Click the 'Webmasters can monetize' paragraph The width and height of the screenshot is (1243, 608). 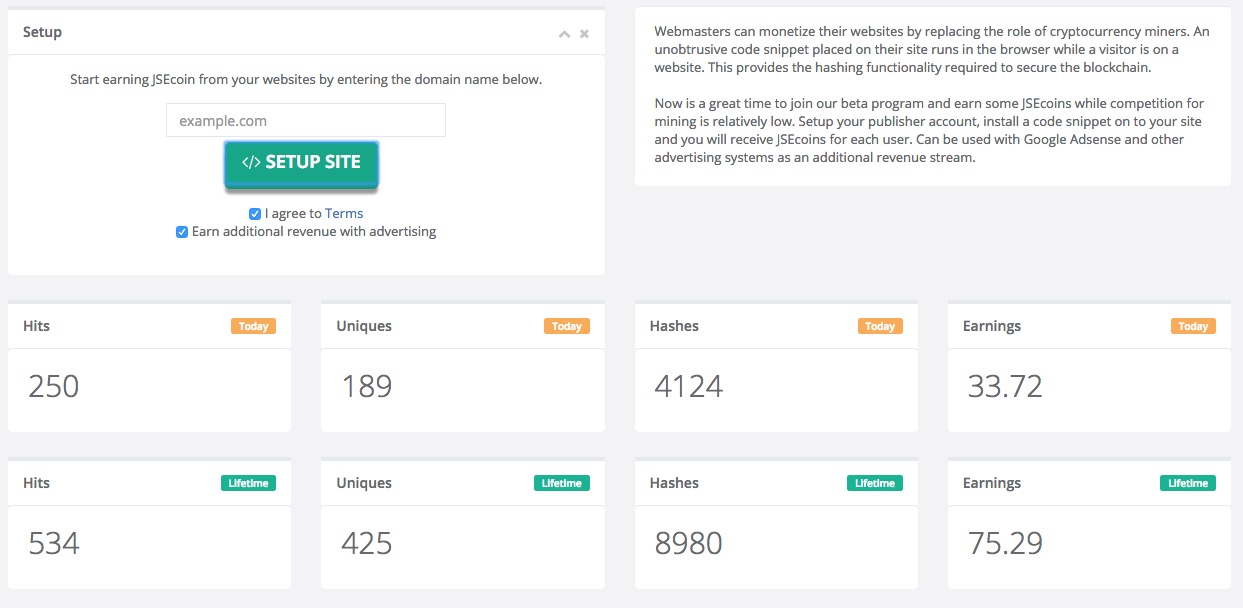[x=932, y=50]
